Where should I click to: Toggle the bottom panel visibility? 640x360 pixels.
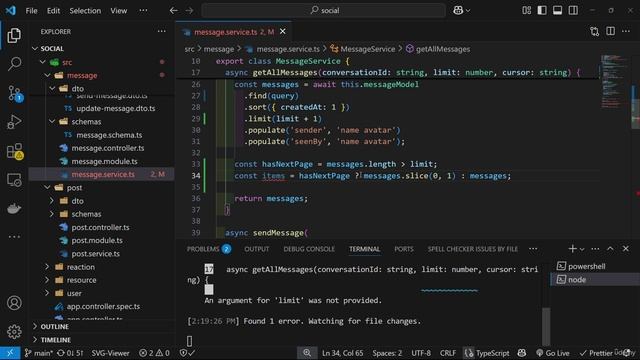pos(558,11)
